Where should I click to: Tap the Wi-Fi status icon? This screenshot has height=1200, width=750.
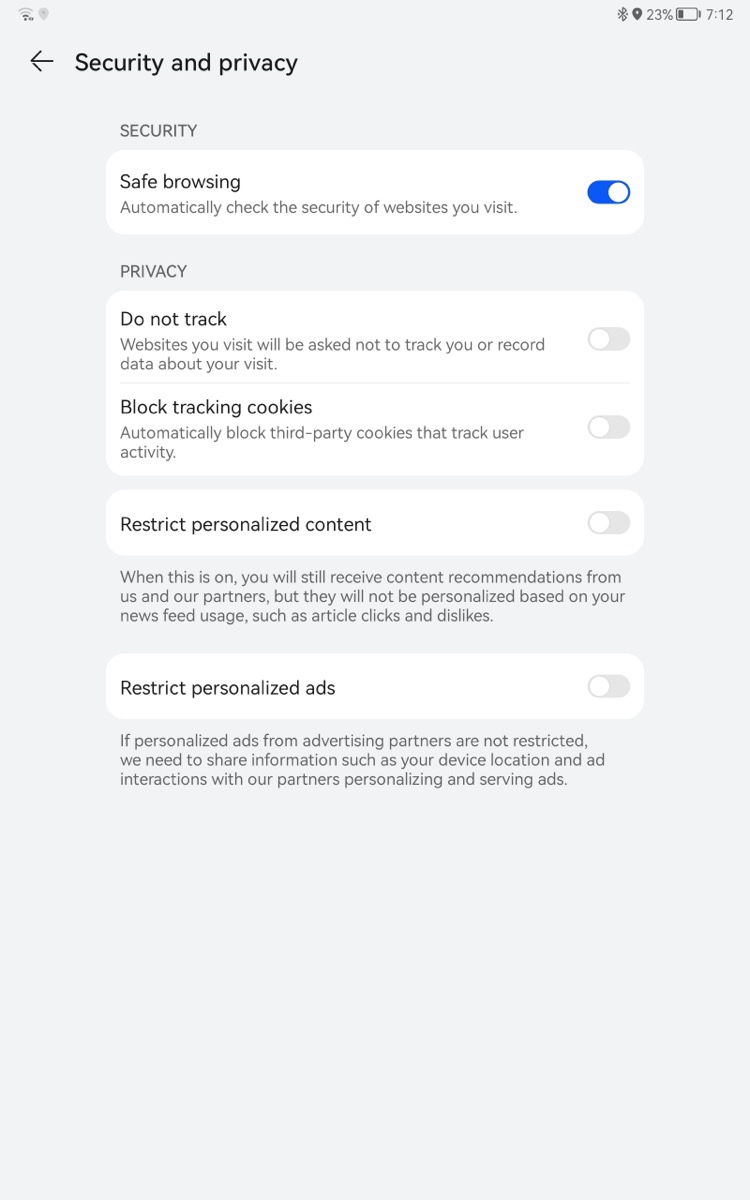26,14
